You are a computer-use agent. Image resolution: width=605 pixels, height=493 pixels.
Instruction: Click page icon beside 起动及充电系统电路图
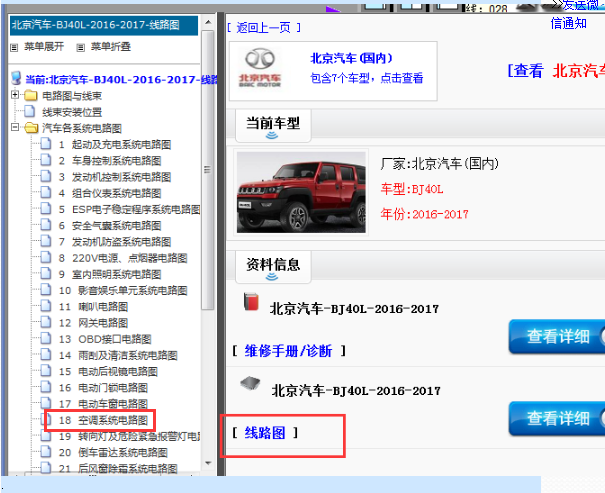(46, 144)
